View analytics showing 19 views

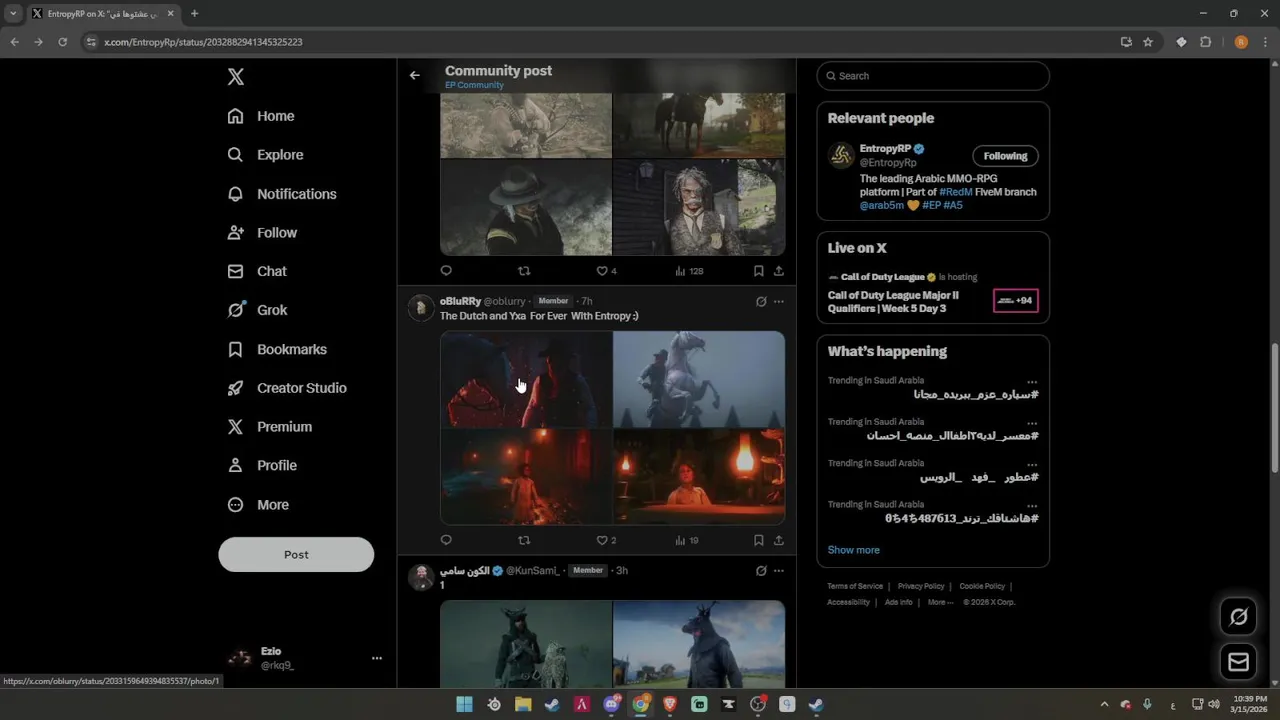(x=686, y=540)
